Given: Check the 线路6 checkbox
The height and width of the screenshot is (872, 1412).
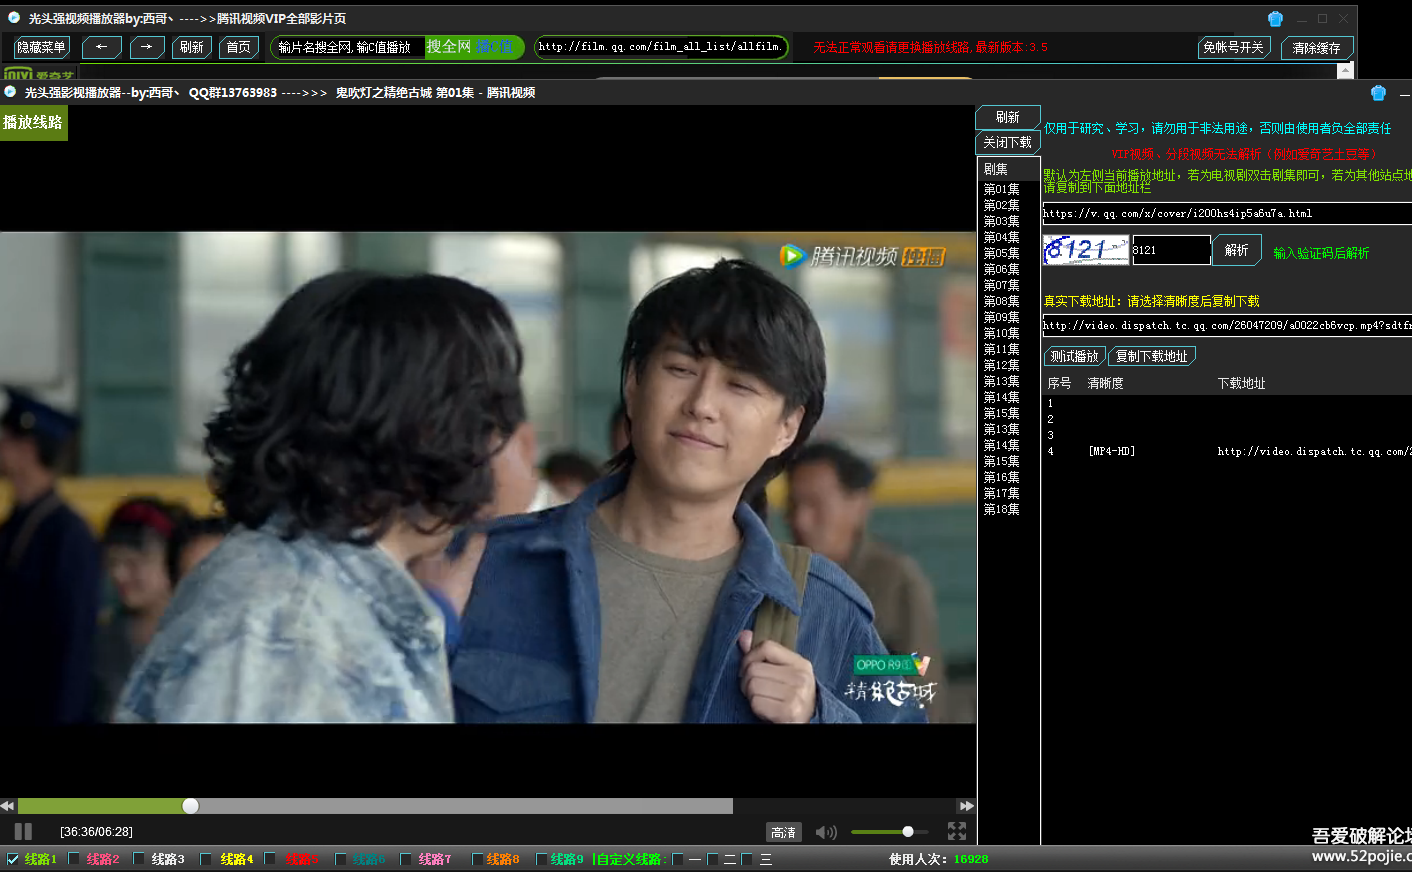Looking at the screenshot, I should [x=340, y=859].
